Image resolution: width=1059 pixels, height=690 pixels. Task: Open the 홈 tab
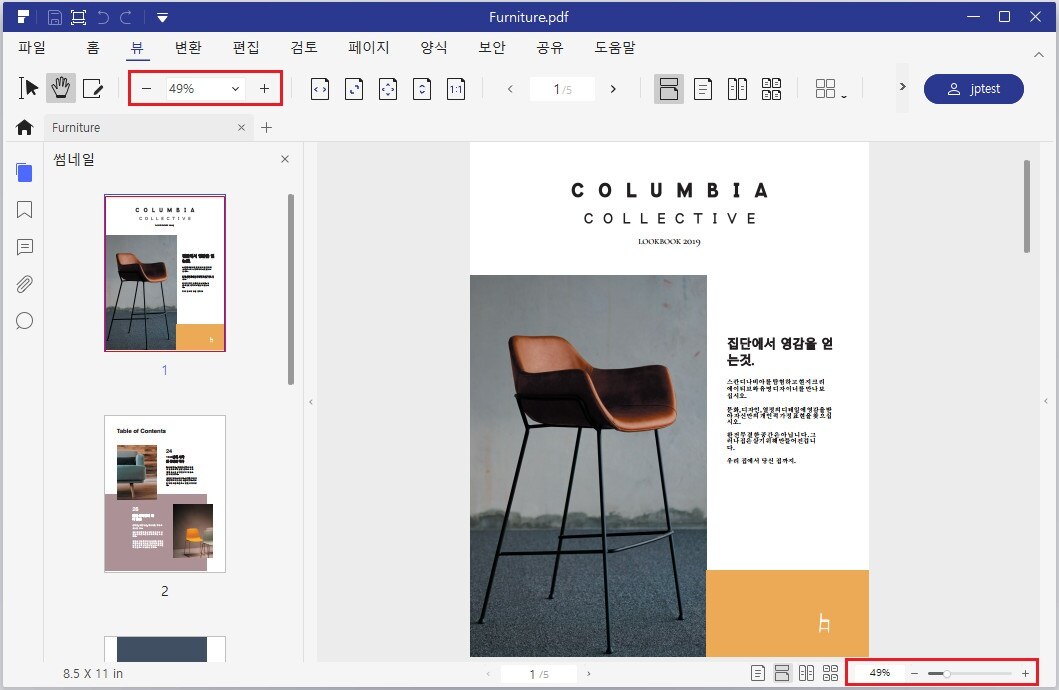click(x=93, y=47)
